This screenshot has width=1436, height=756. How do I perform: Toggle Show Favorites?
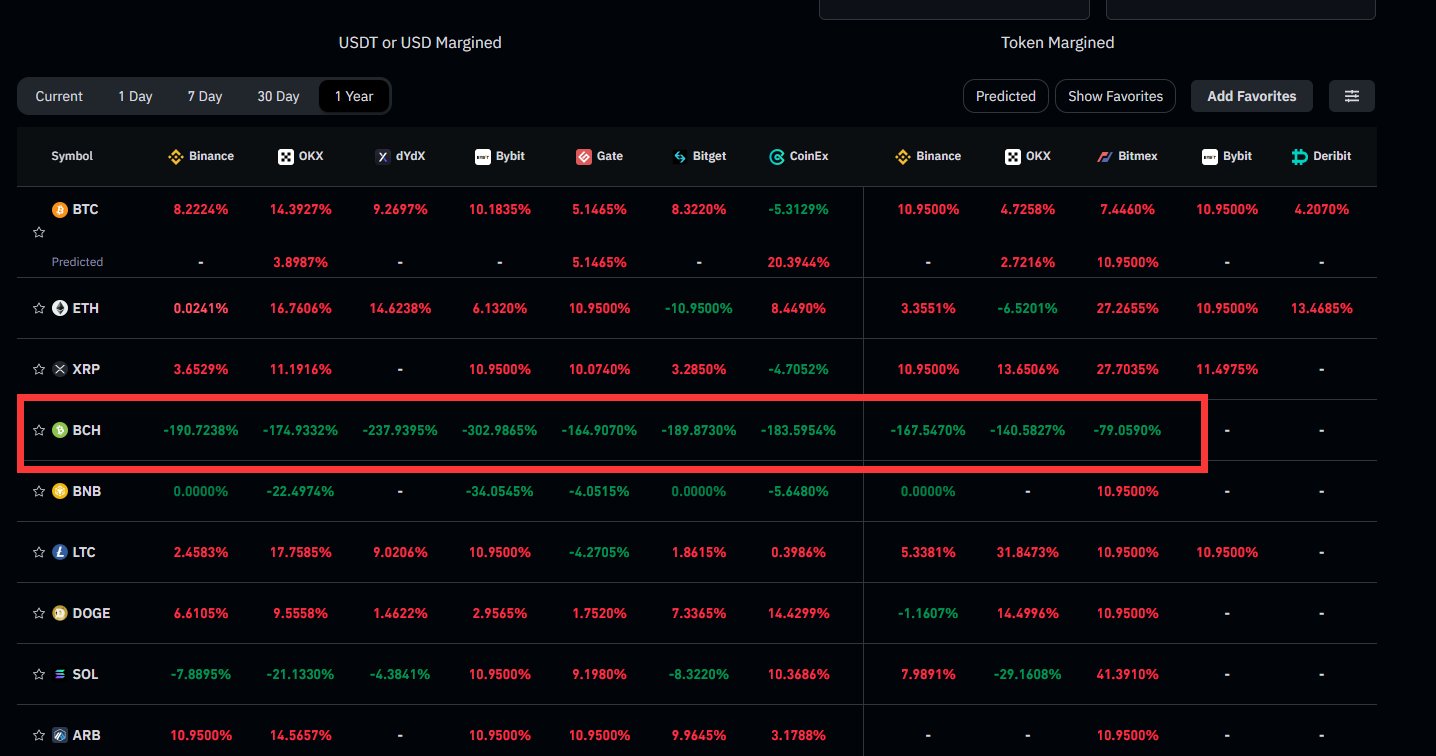1115,96
